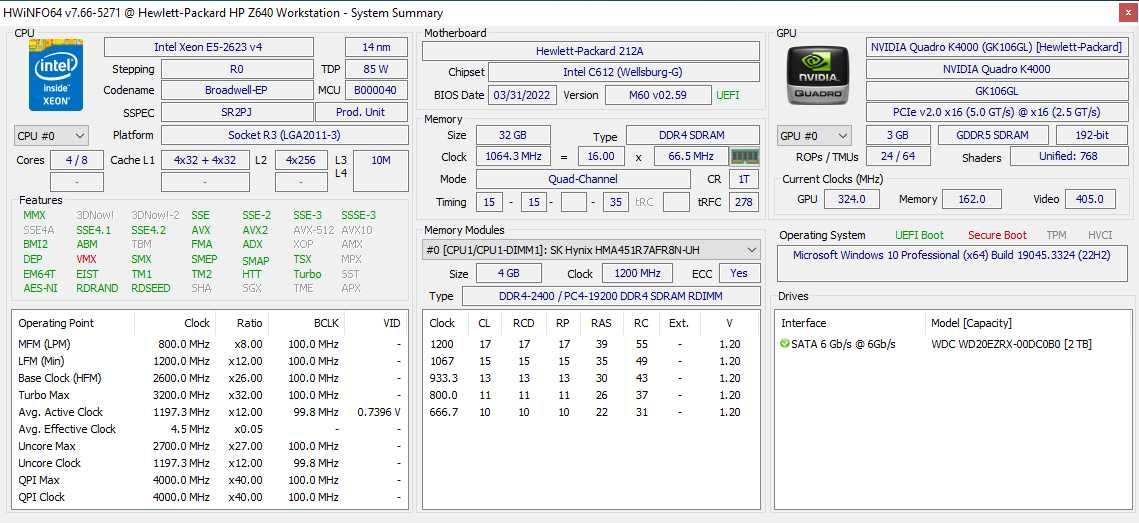
Task: Click the AVX2 feature flag
Action: point(255,230)
